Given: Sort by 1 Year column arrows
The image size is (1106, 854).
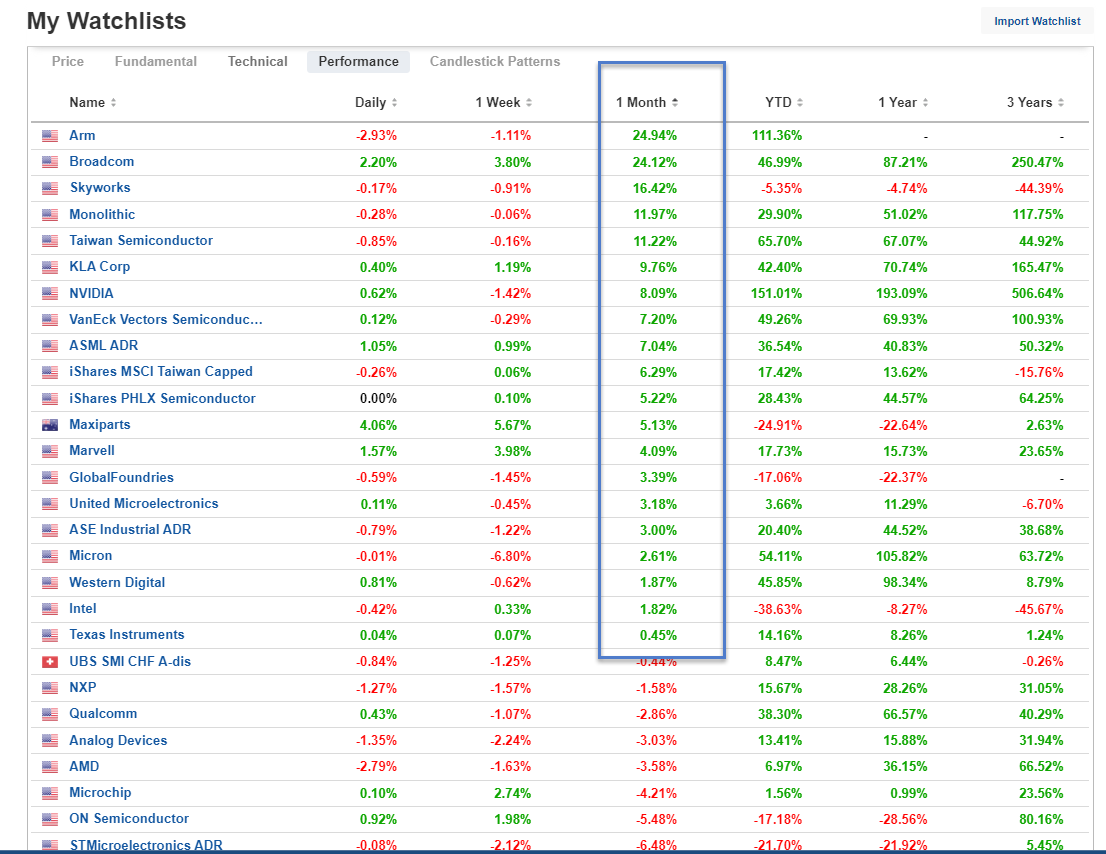Looking at the screenshot, I should tap(925, 103).
